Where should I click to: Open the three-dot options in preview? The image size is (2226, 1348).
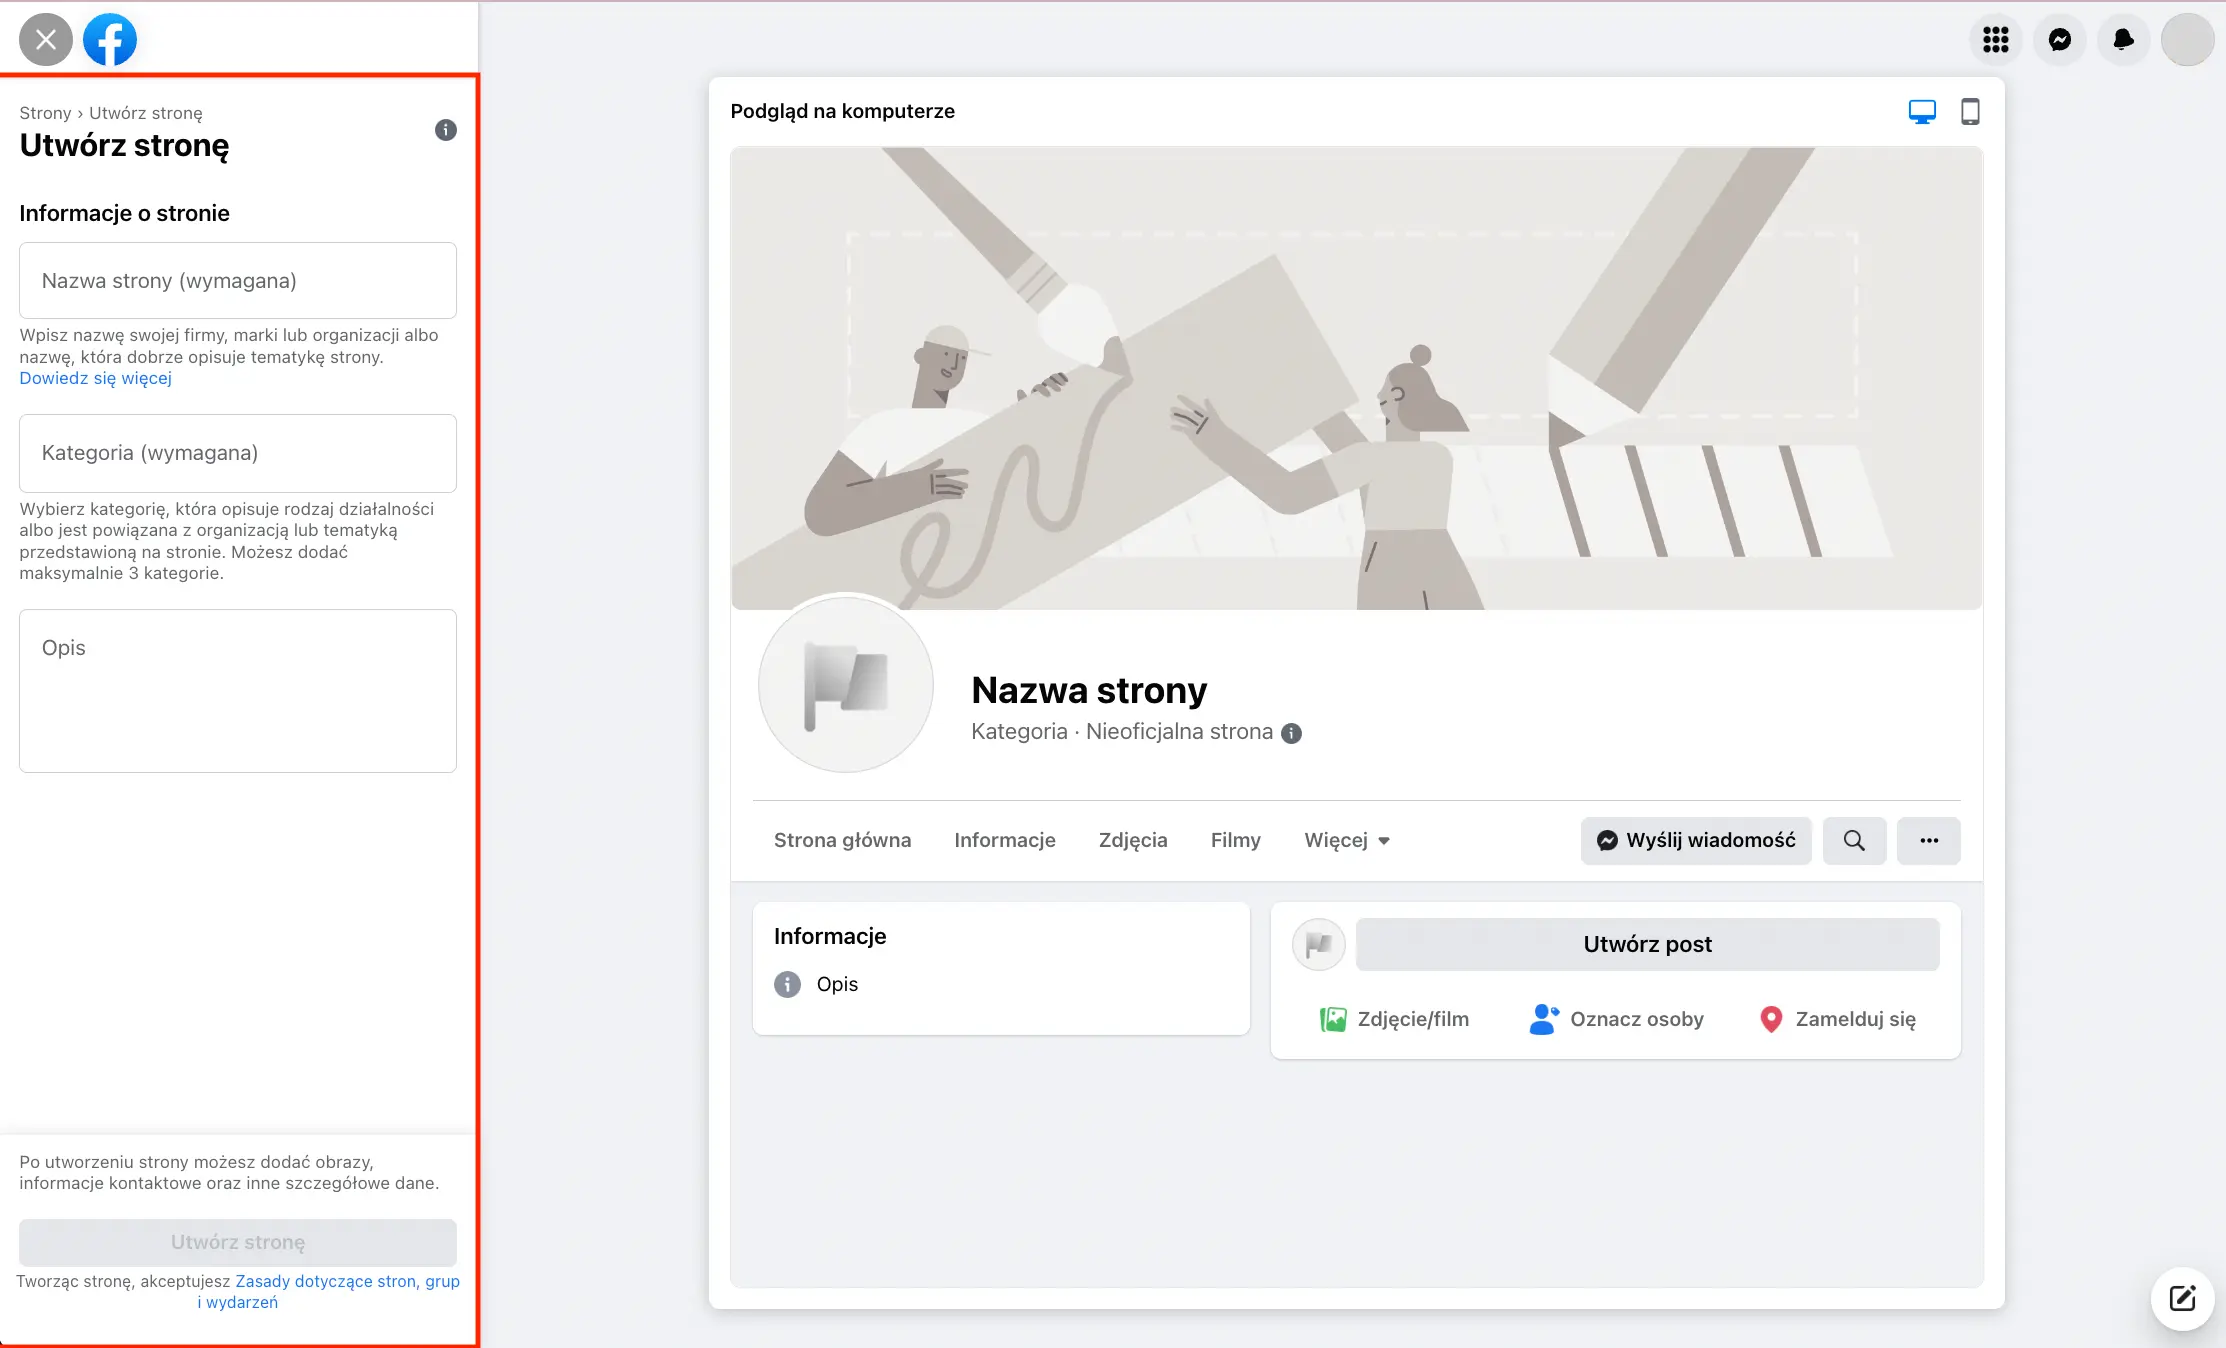(1929, 841)
